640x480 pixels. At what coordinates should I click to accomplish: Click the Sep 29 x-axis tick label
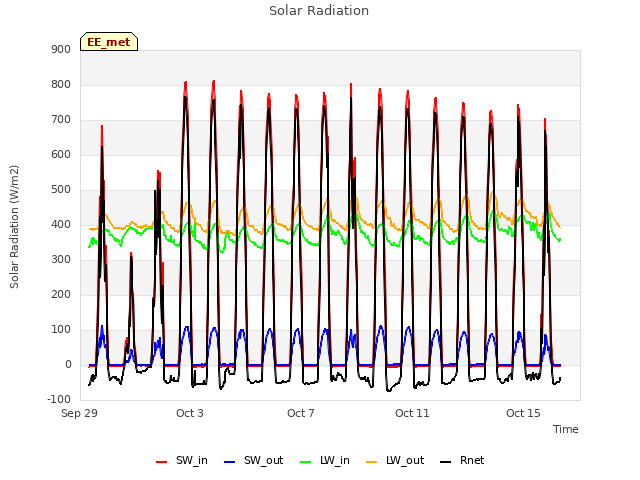[x=80, y=413]
